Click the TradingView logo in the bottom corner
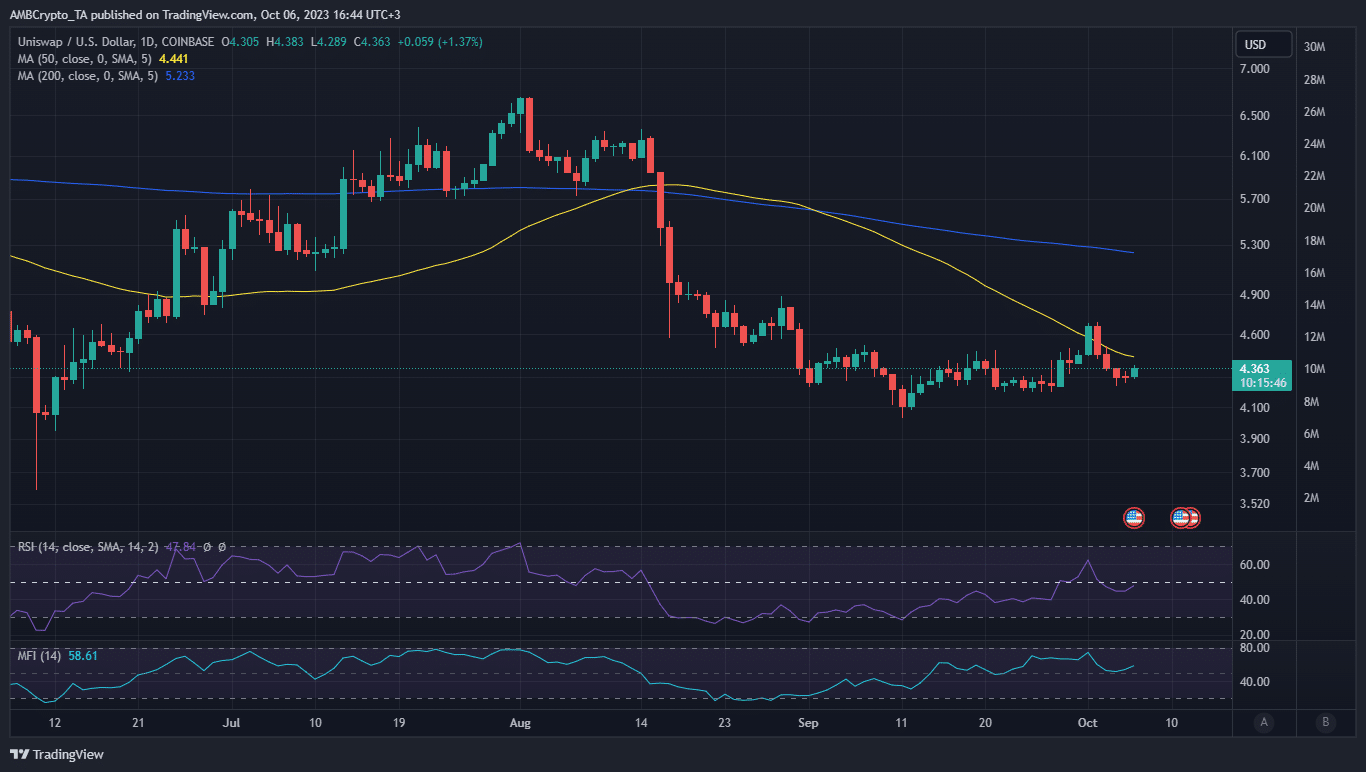This screenshot has width=1366, height=772. coord(57,754)
